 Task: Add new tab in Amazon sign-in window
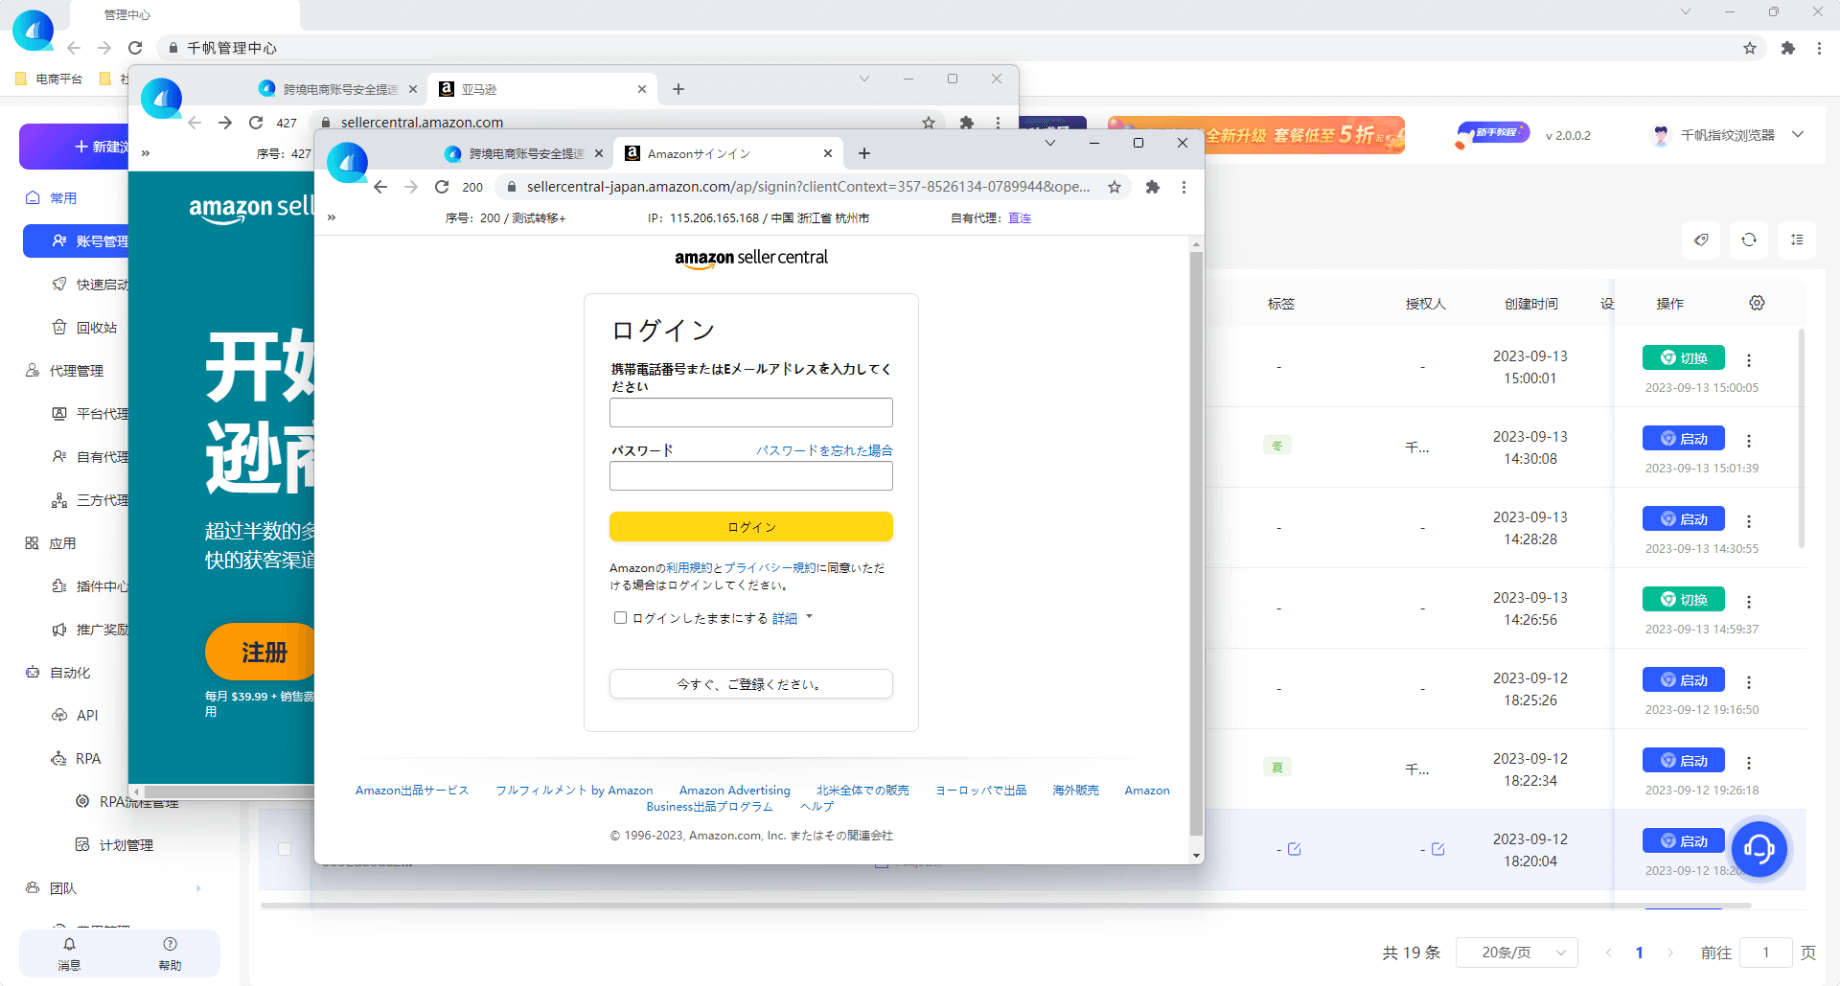(864, 153)
